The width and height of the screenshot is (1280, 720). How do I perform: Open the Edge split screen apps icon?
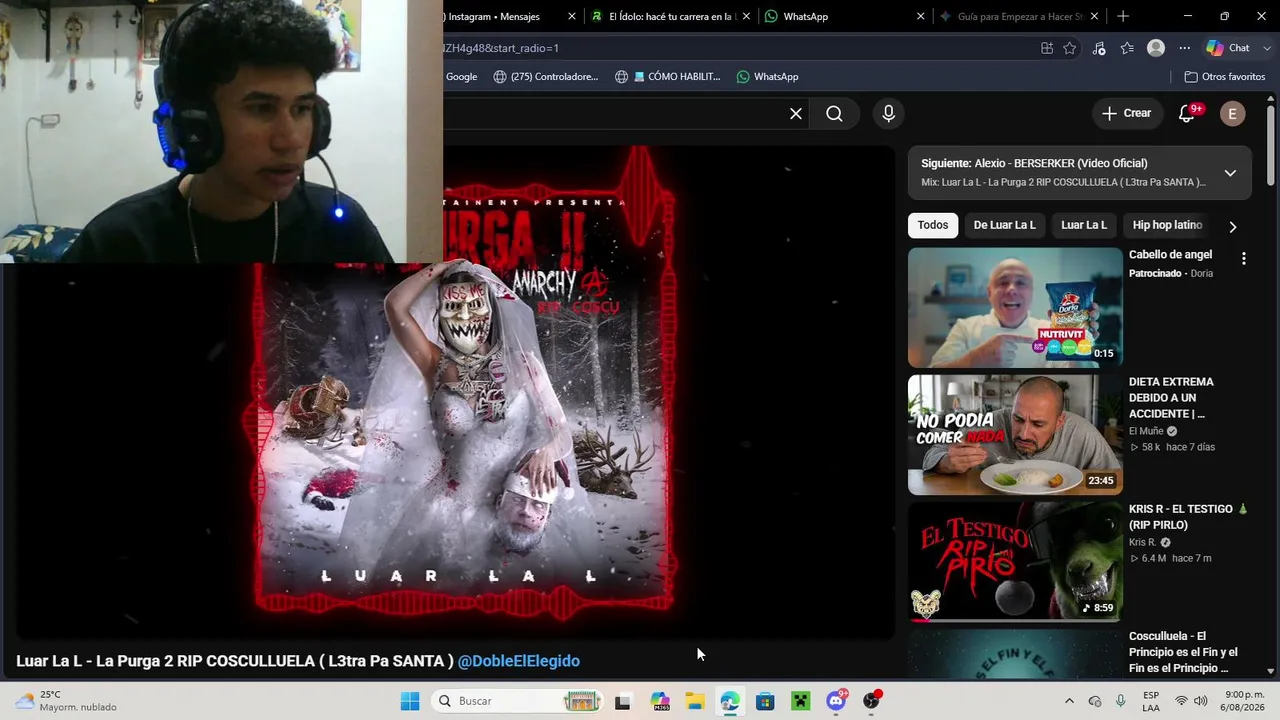(1047, 48)
